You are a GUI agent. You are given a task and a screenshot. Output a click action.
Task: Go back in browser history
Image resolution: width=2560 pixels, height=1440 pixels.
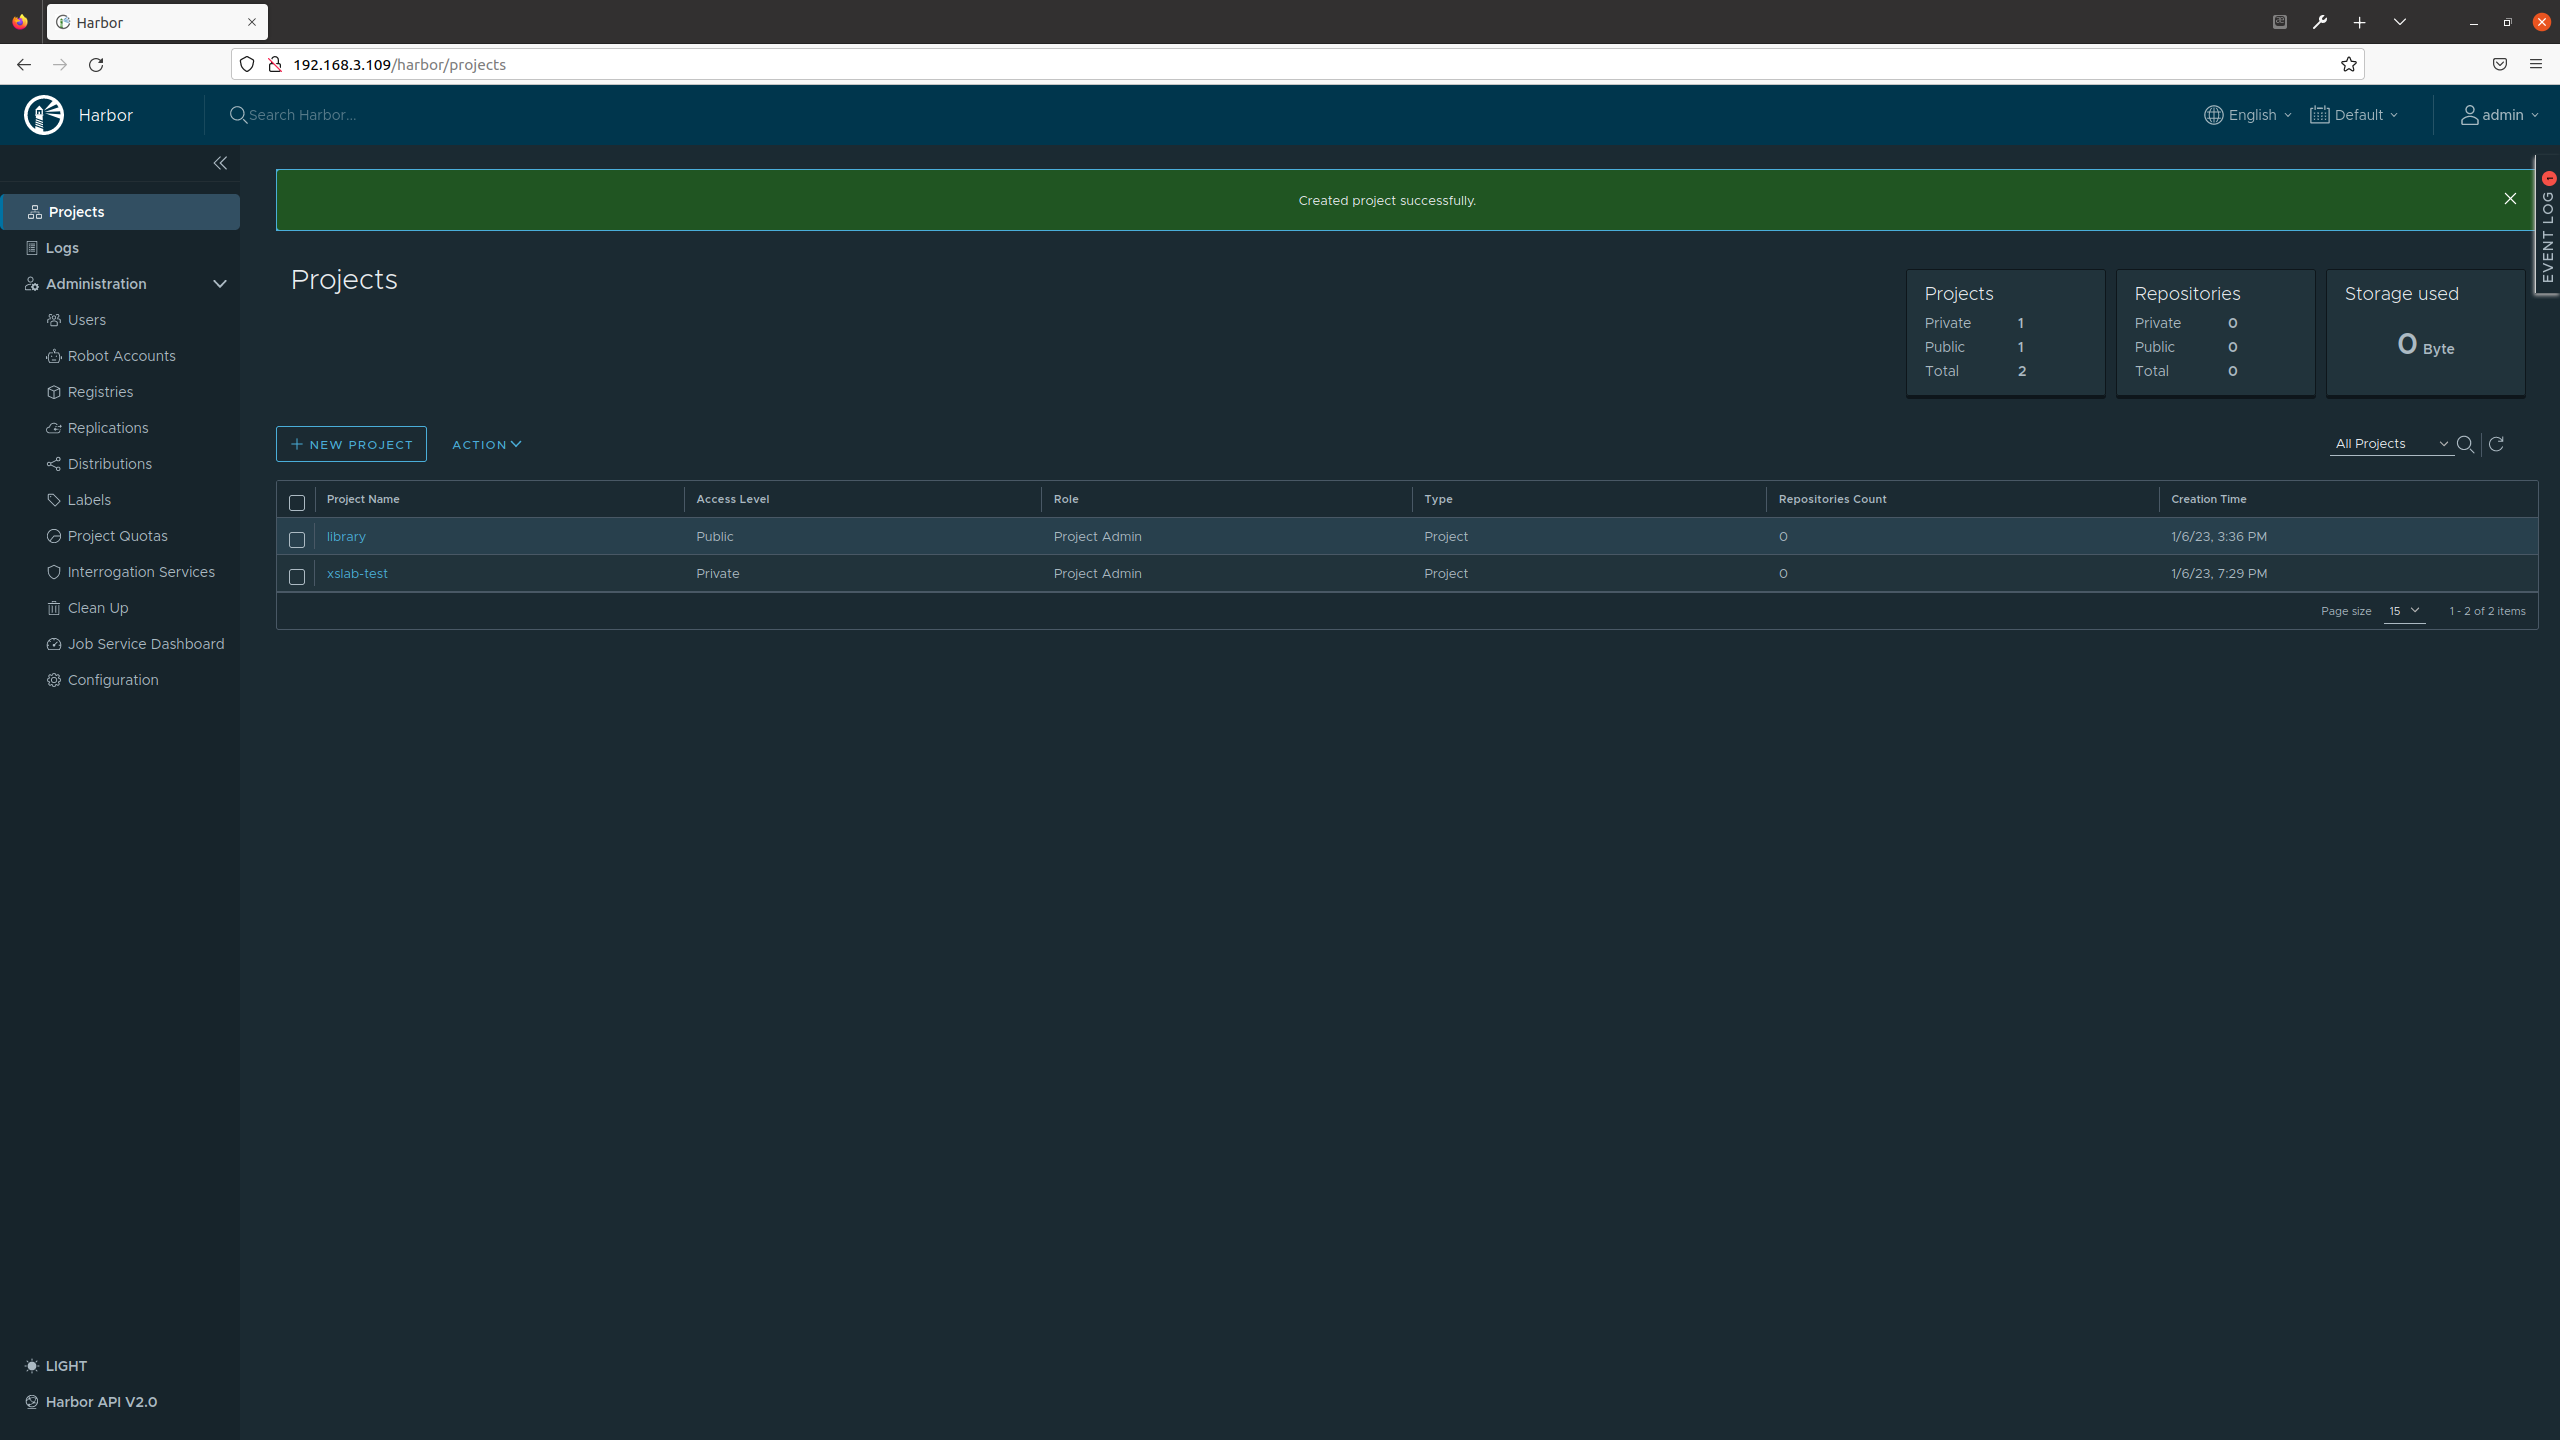pos(24,64)
